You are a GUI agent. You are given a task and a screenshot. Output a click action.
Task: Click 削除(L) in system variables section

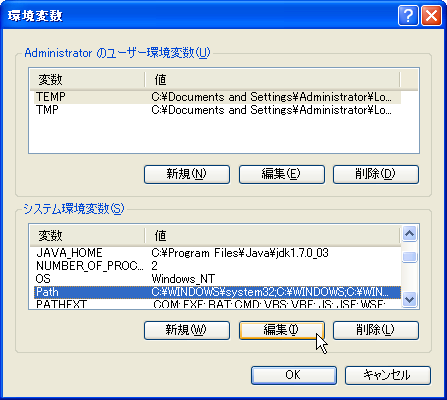point(376,330)
